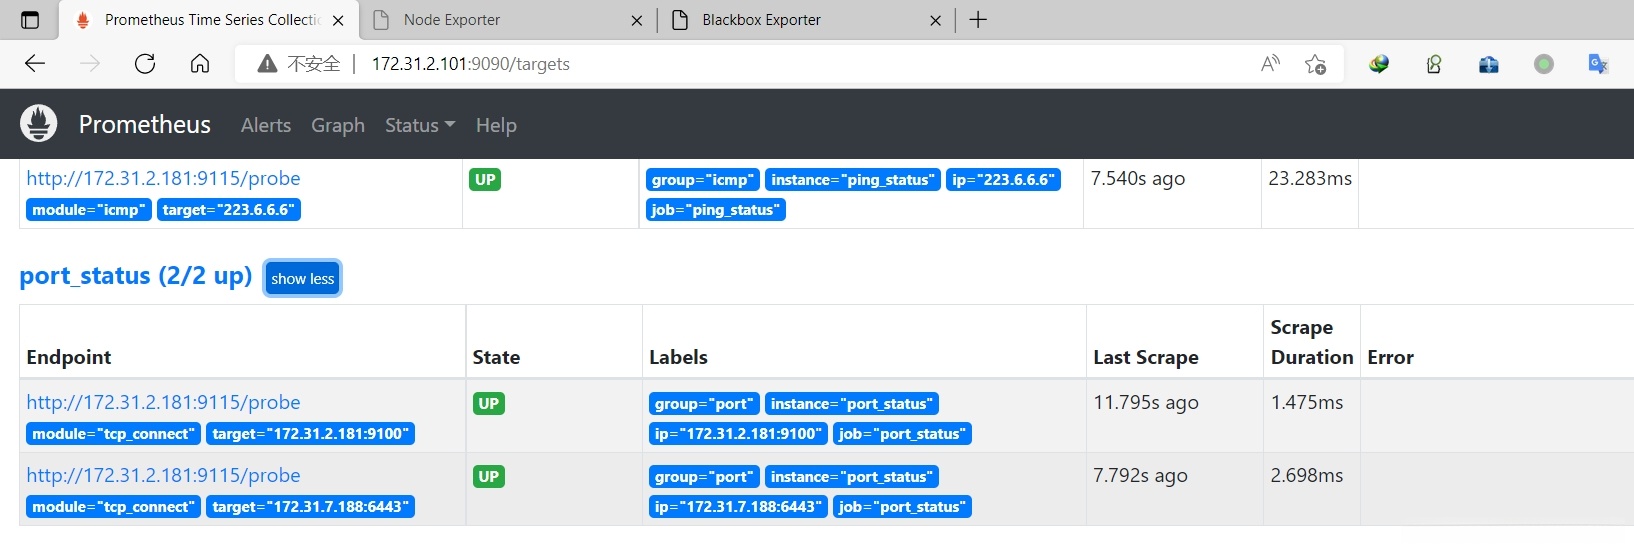Open the Graph navigation item

[338, 125]
